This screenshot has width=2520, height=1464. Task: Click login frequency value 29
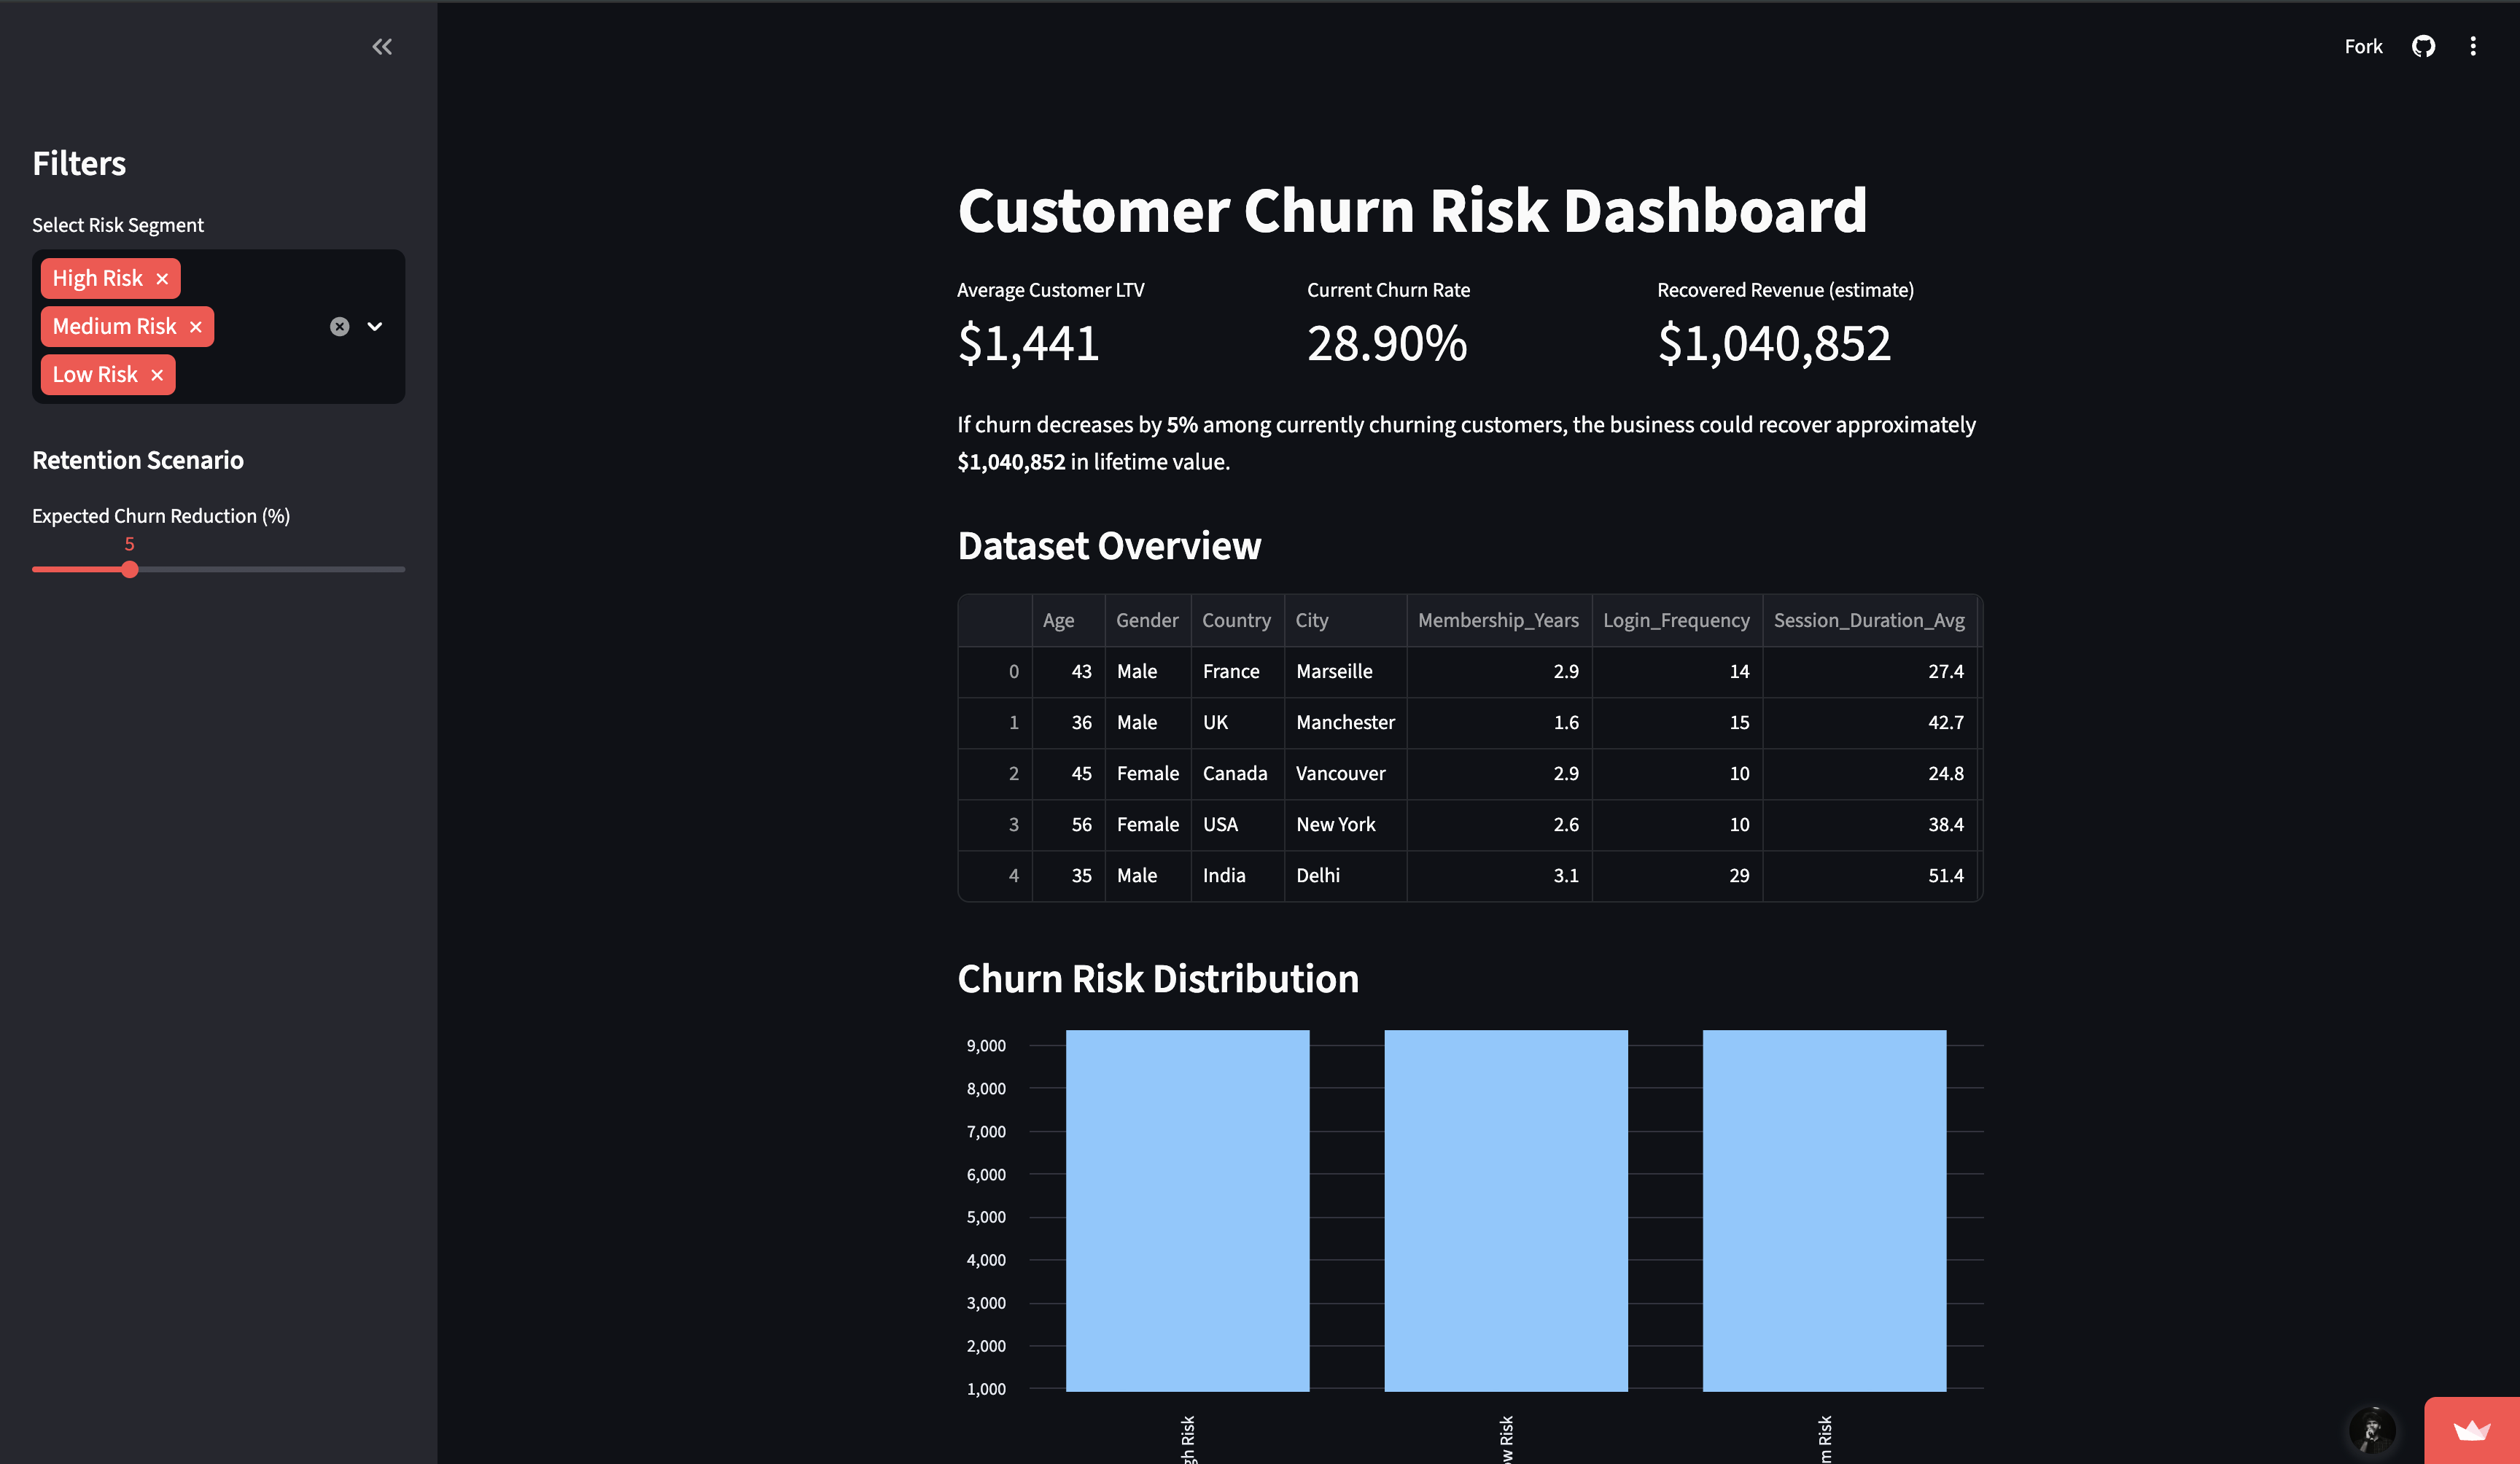pyautogui.click(x=1677, y=876)
